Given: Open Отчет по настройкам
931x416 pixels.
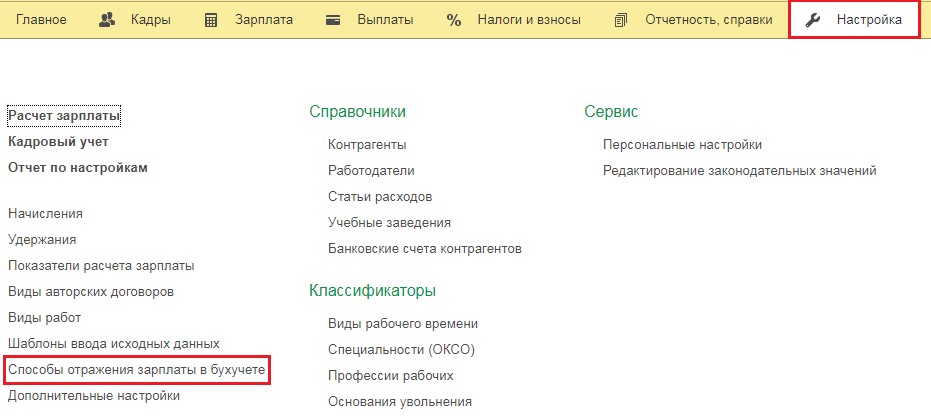Looking at the screenshot, I should tap(78, 168).
